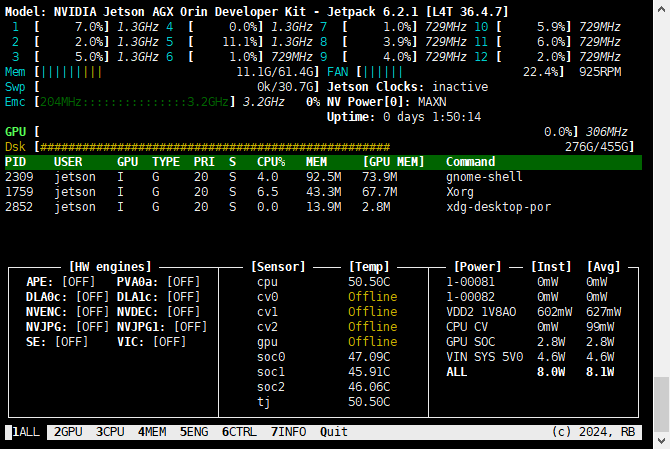Open the 5ENG tab

[x=194, y=432]
